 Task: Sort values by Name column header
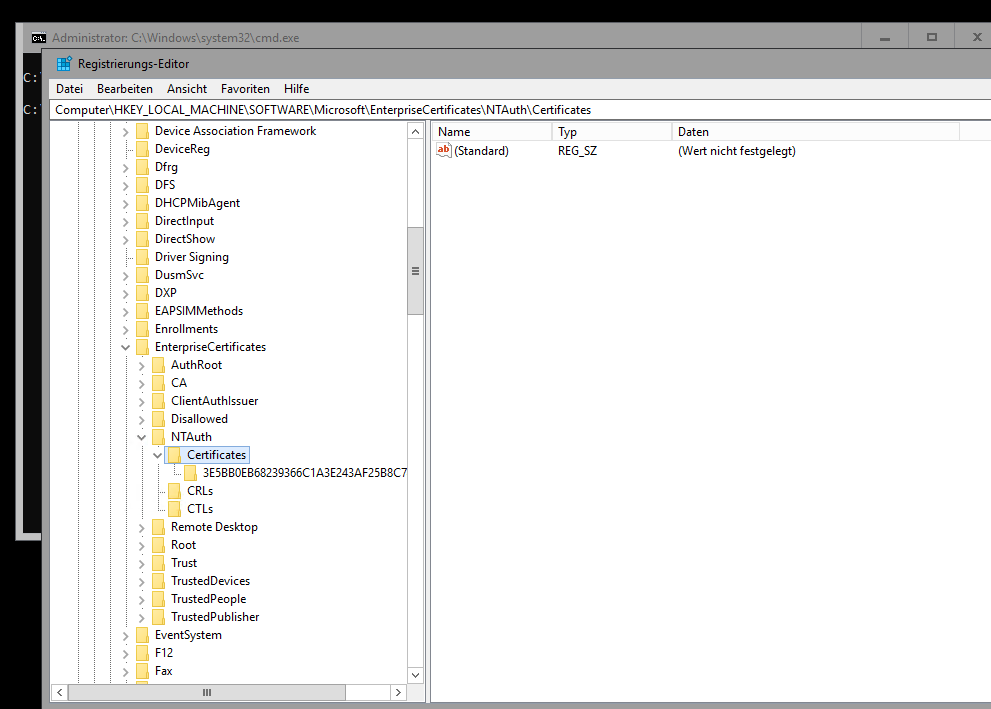click(x=492, y=131)
